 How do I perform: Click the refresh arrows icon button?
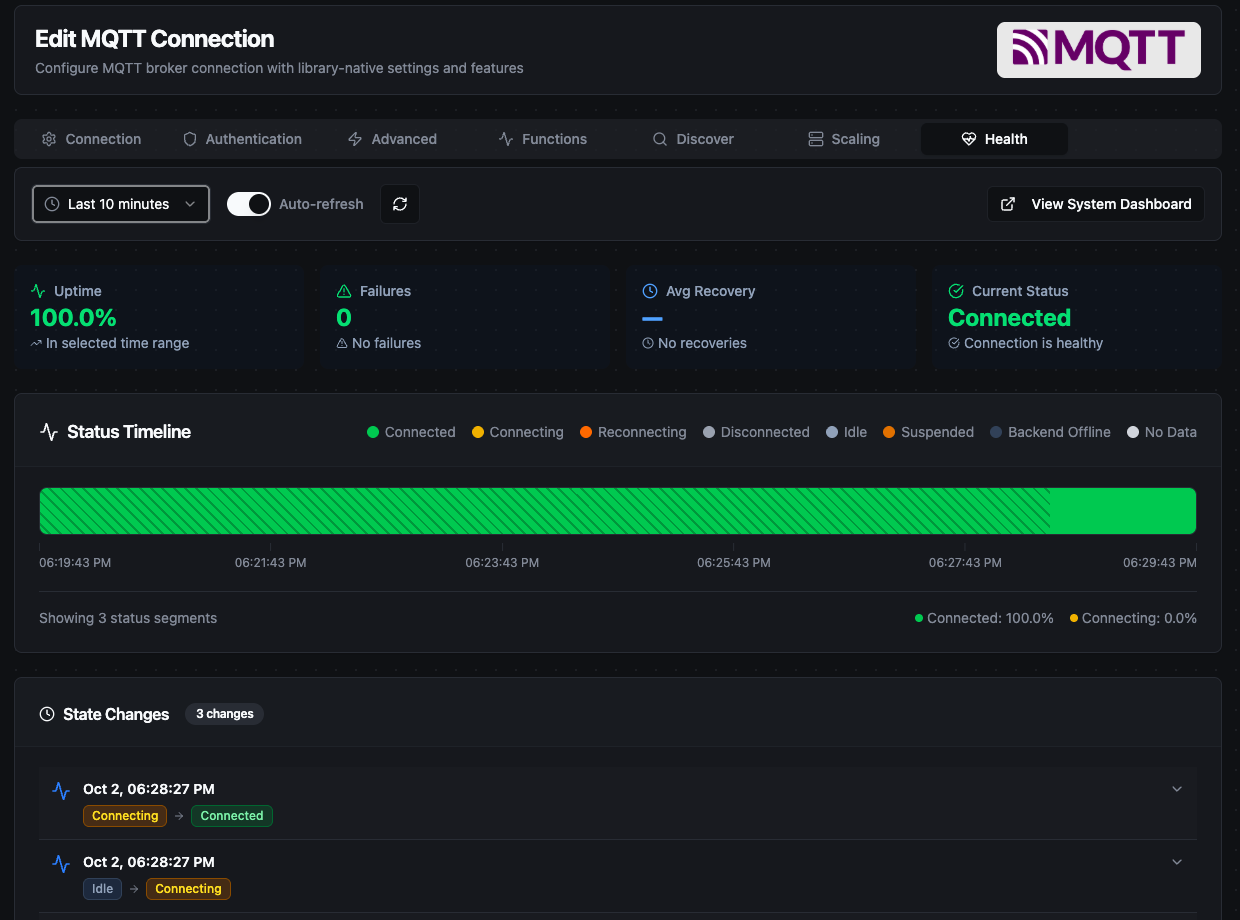click(x=400, y=204)
